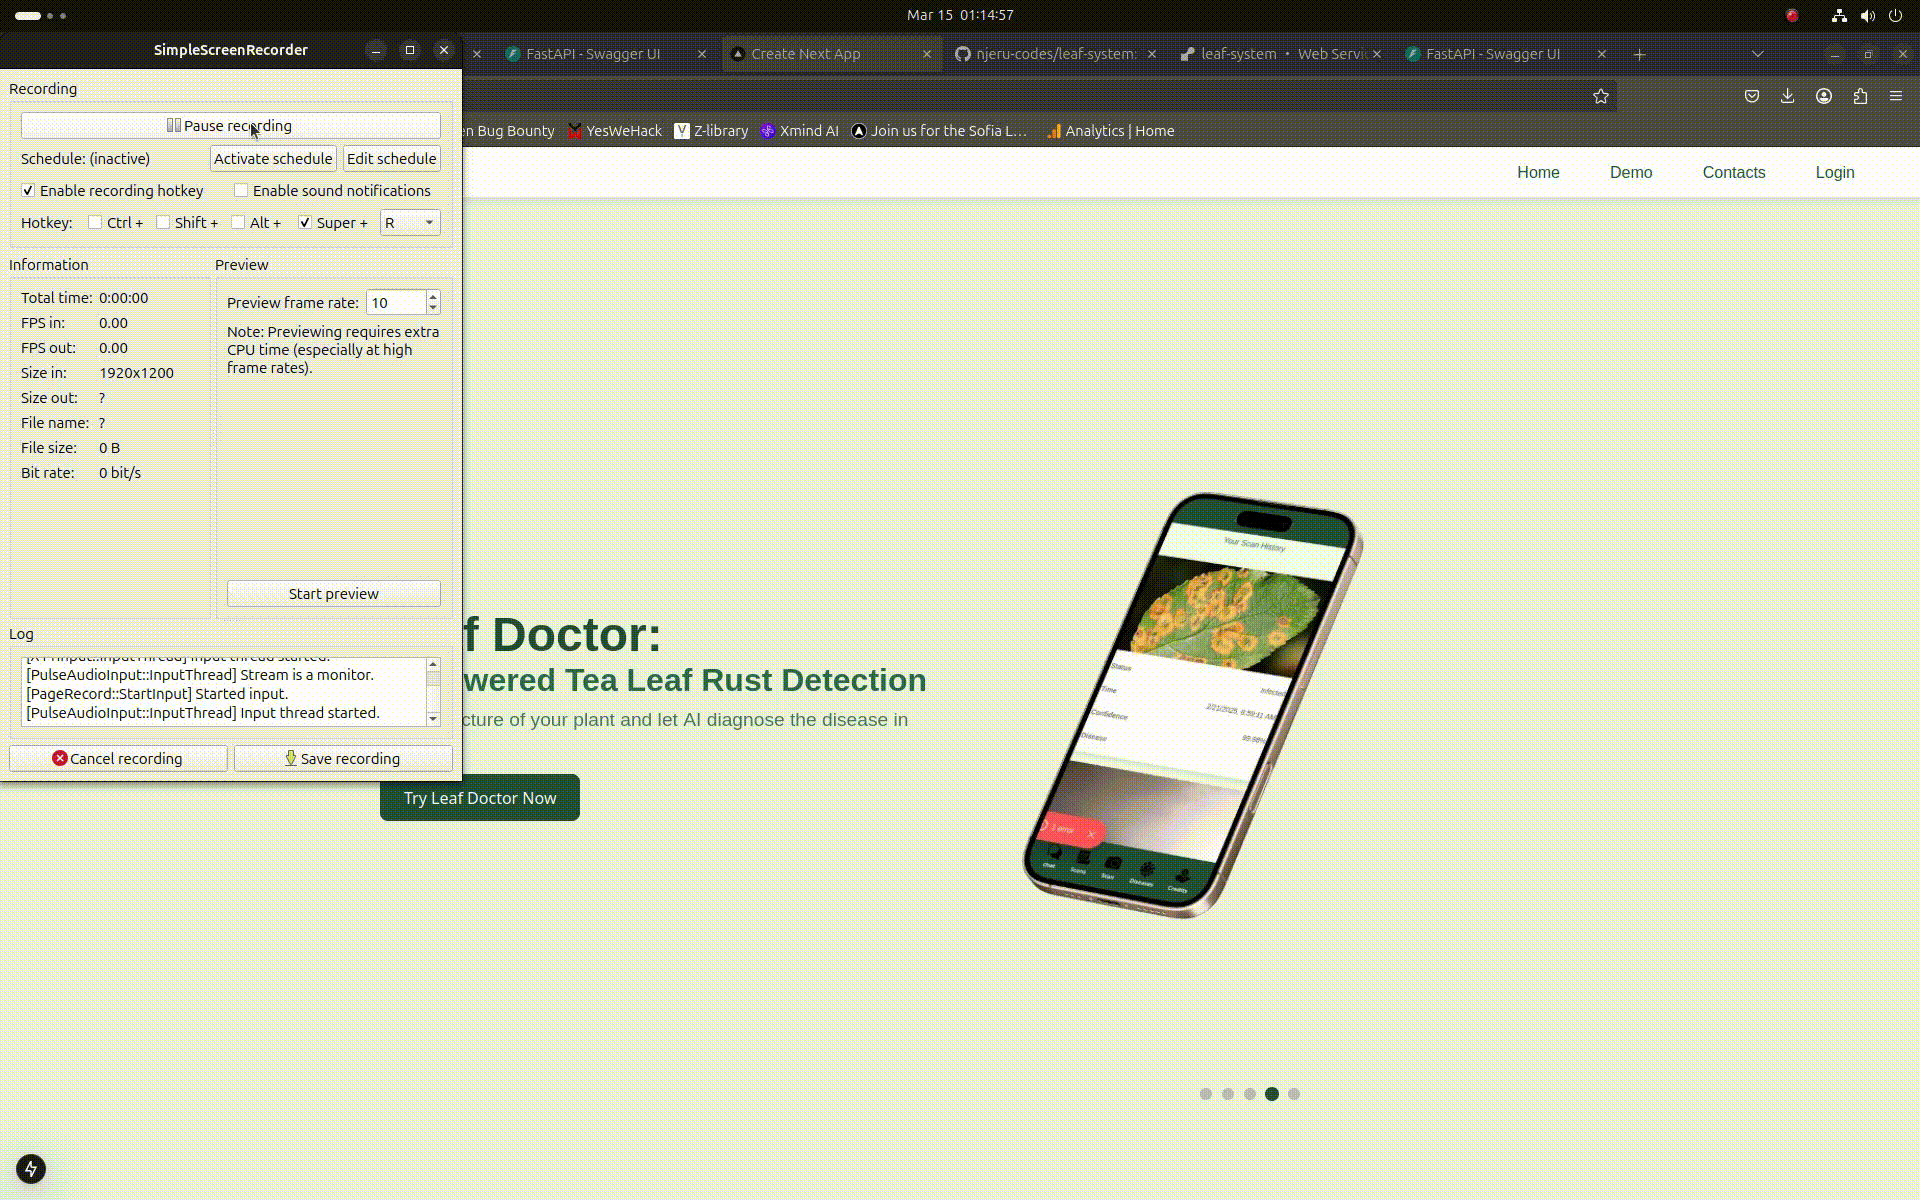Increase preview frame rate with up arrow
Viewport: 1920px width, 1200px height.
pyautogui.click(x=433, y=297)
